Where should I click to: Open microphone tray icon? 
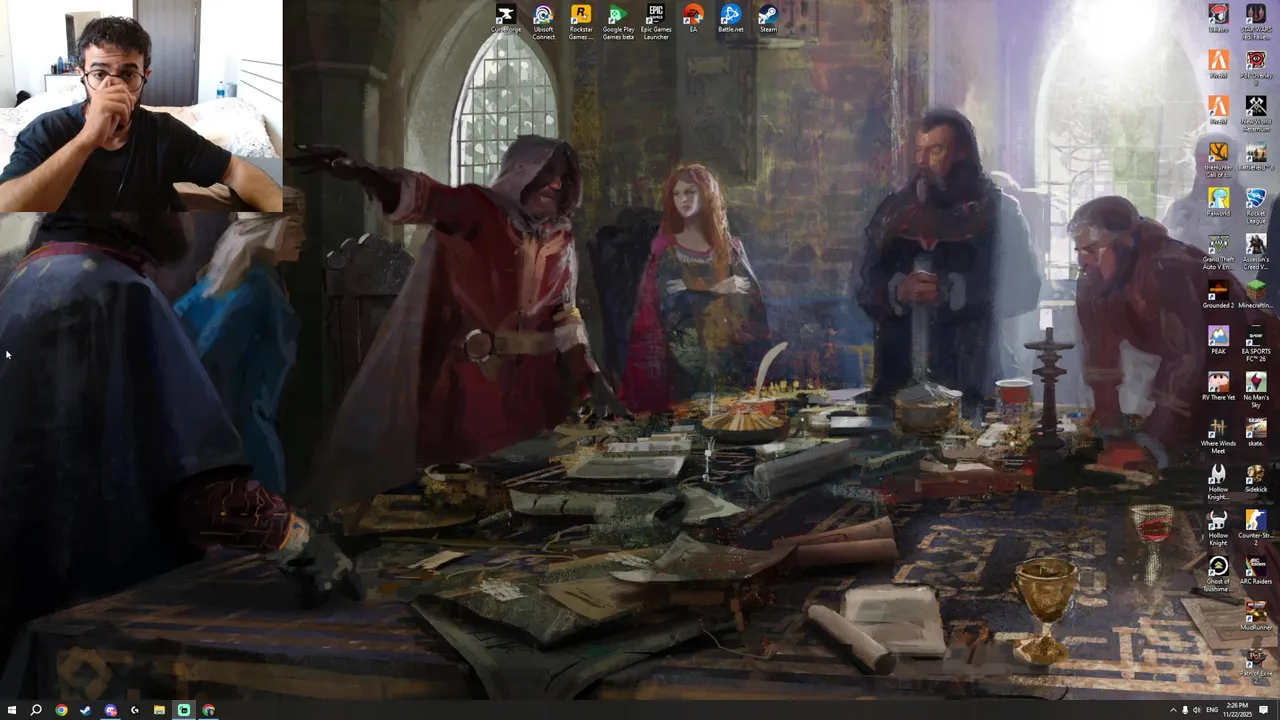pos(1185,710)
